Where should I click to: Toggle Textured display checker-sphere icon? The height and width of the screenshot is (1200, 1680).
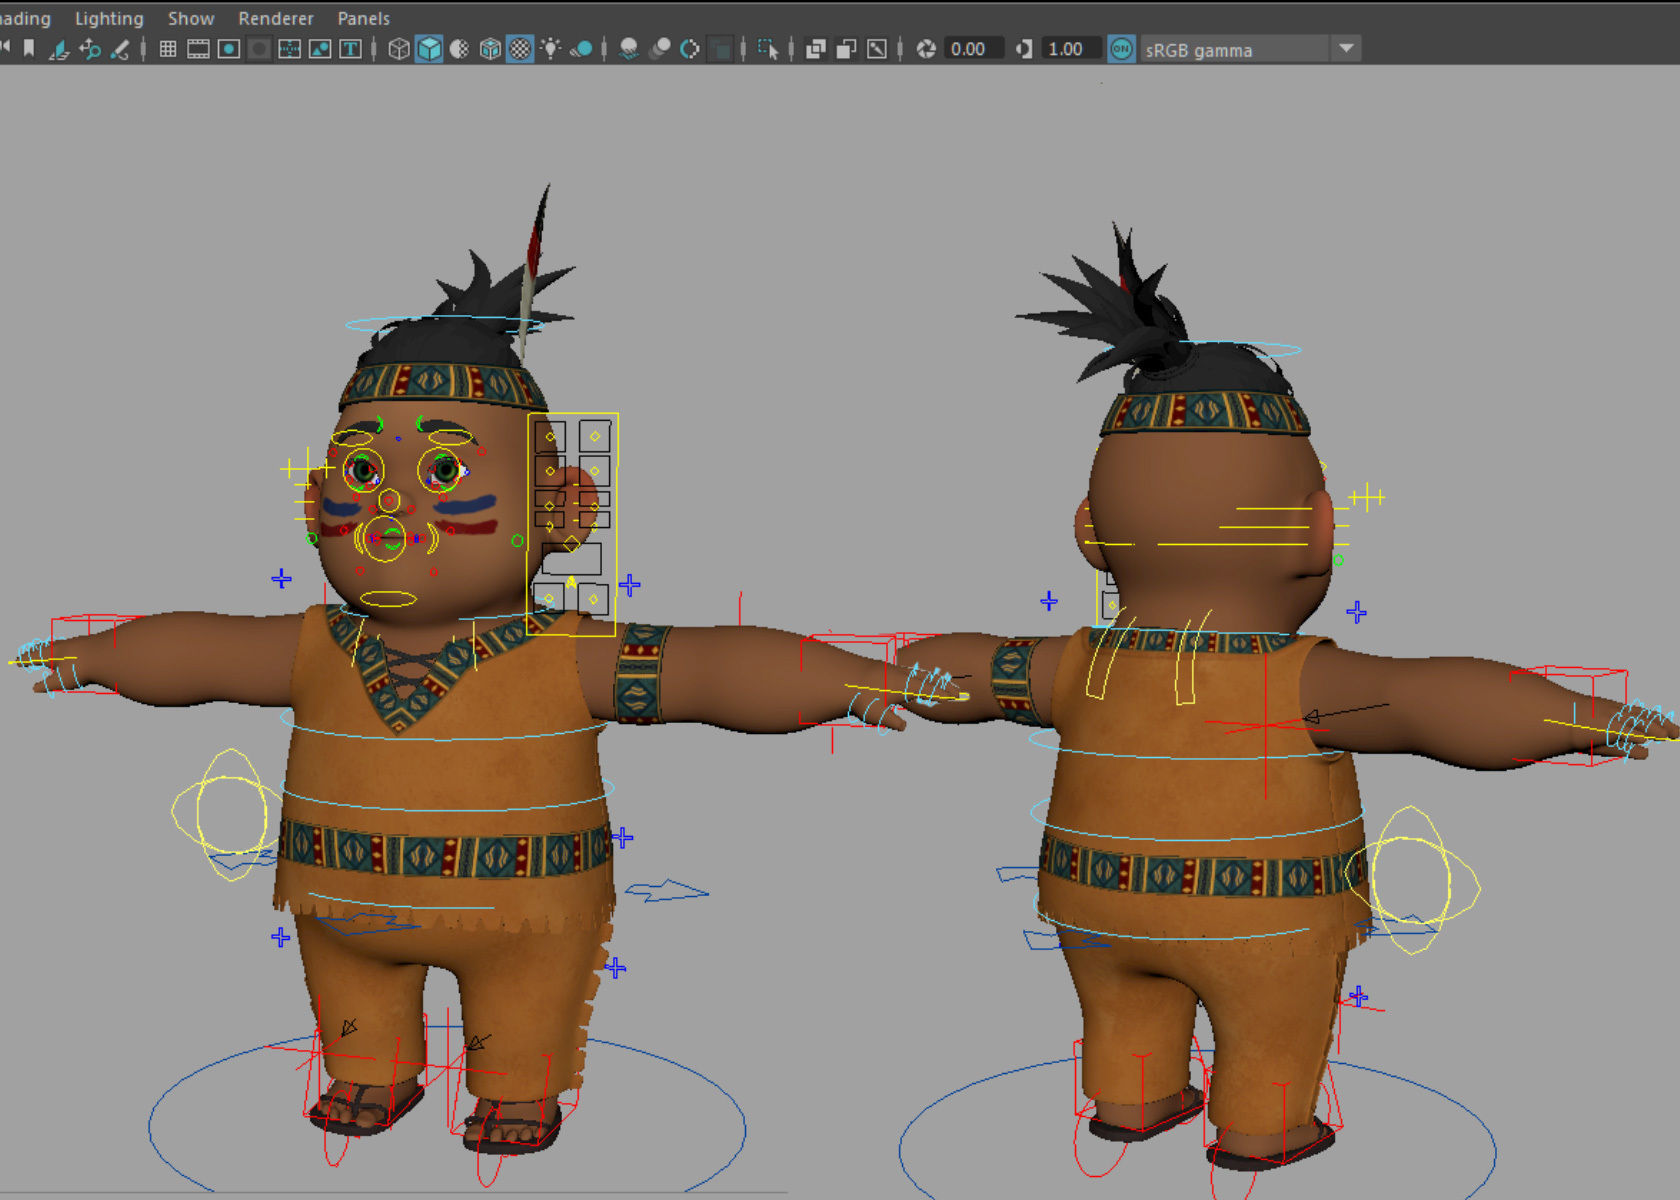click(x=520, y=49)
